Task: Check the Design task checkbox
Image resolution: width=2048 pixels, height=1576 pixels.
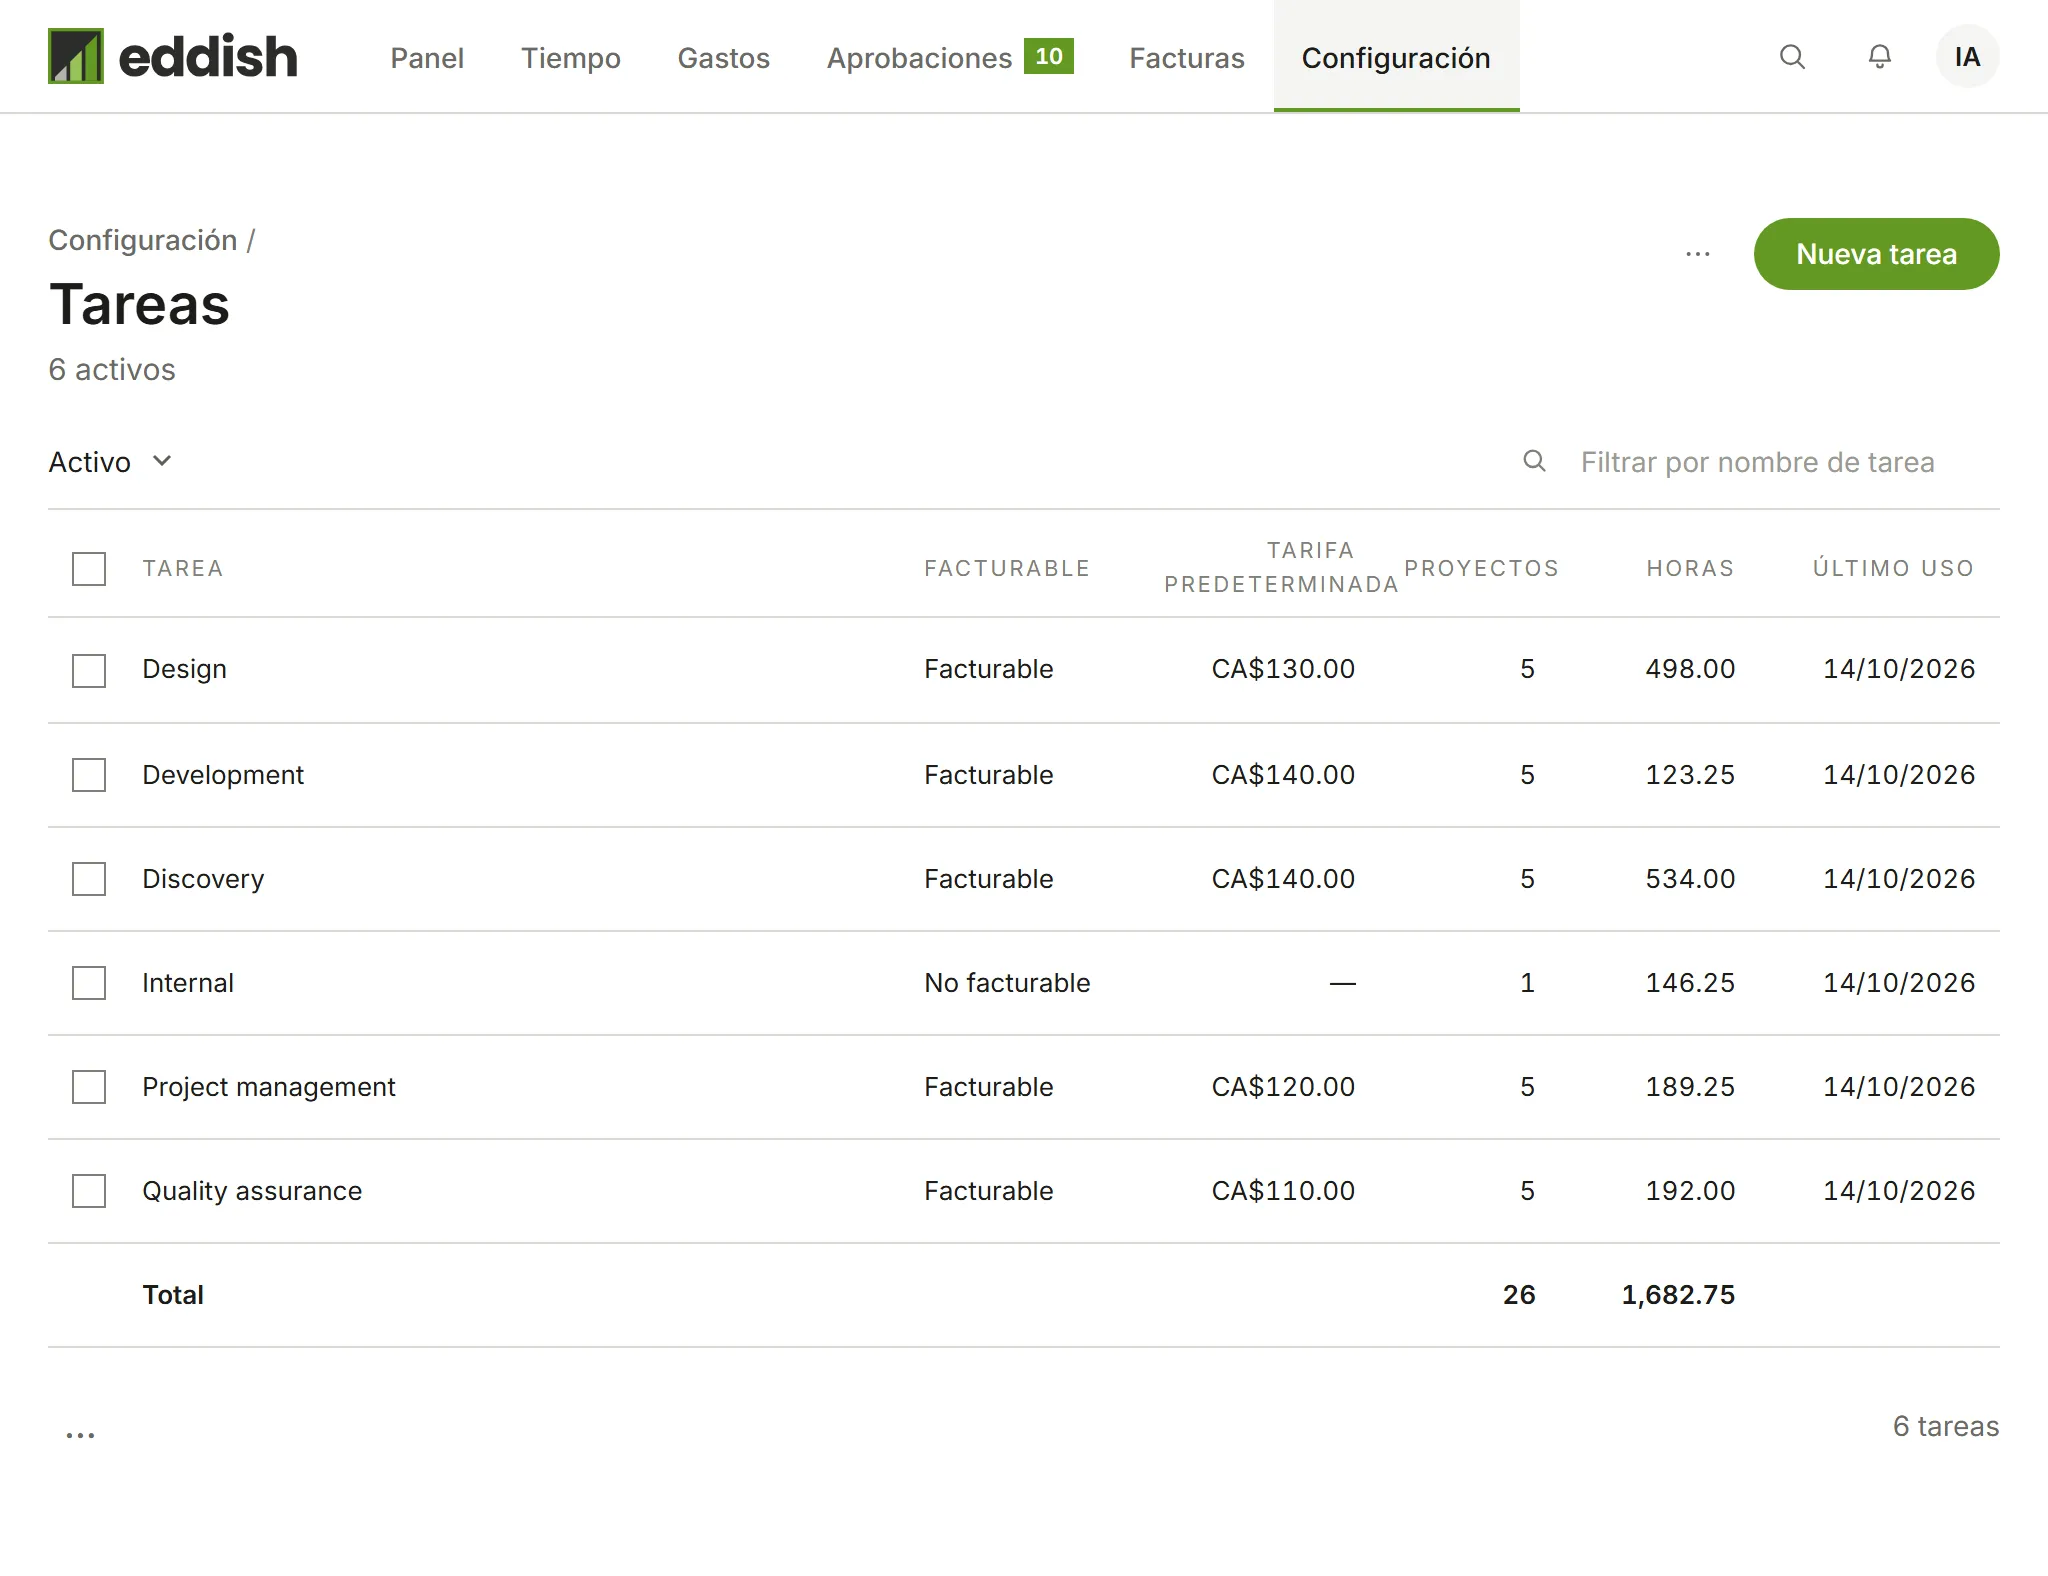Action: 89,670
